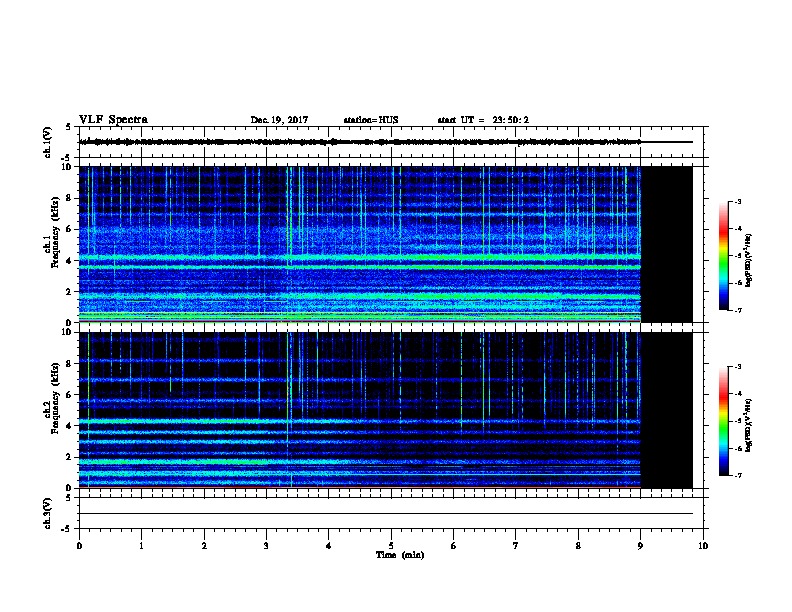Image resolution: width=792 pixels, height=612 pixels.
Task: Click the "6" kHz tick on ch.2 frequency axis
Action: (69, 394)
